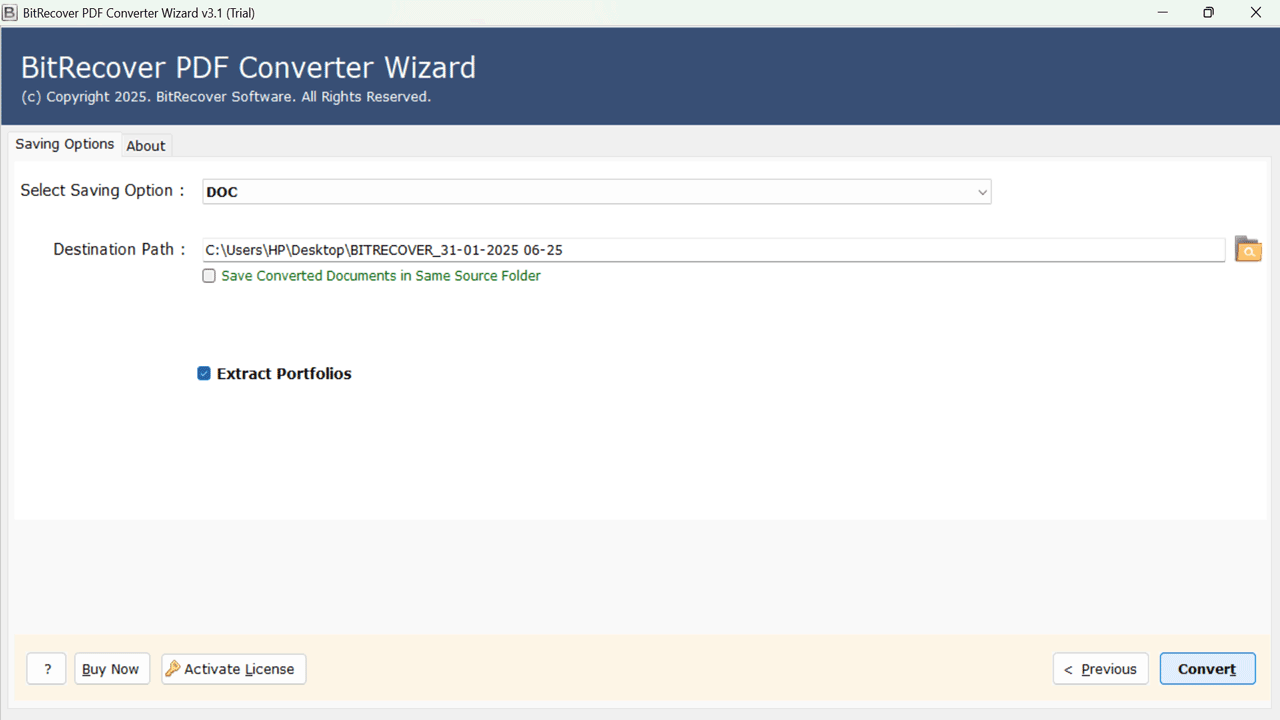Uncheck the Extract Portfolios checkbox
The image size is (1280, 720).
click(x=204, y=374)
